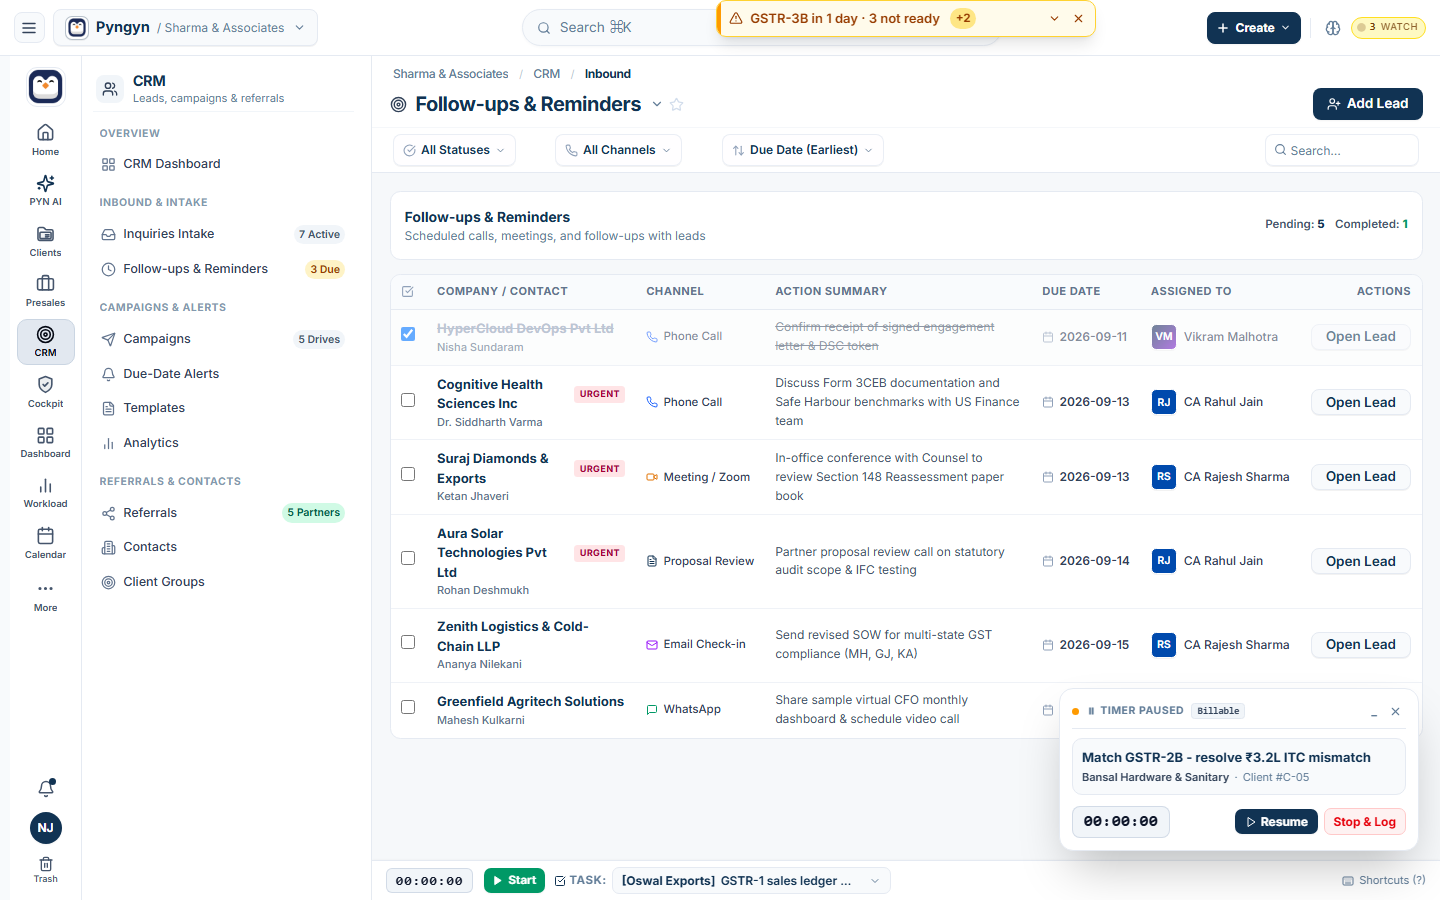Open the All Channels filter dropdown
Viewport: 1440px width, 900px height.
click(618, 150)
